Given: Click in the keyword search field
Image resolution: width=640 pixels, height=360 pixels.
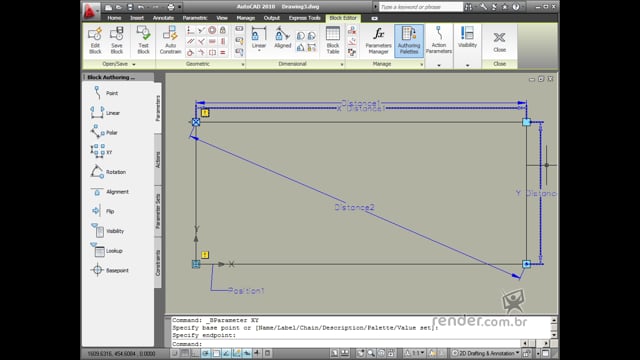Looking at the screenshot, I should click(421, 7).
